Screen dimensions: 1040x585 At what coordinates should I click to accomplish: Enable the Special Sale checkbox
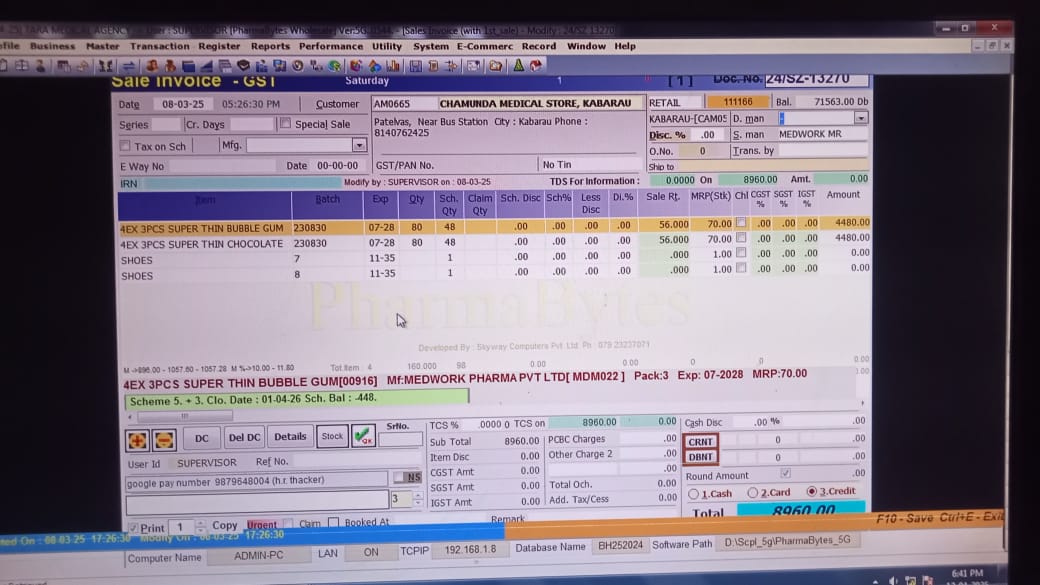coord(286,124)
